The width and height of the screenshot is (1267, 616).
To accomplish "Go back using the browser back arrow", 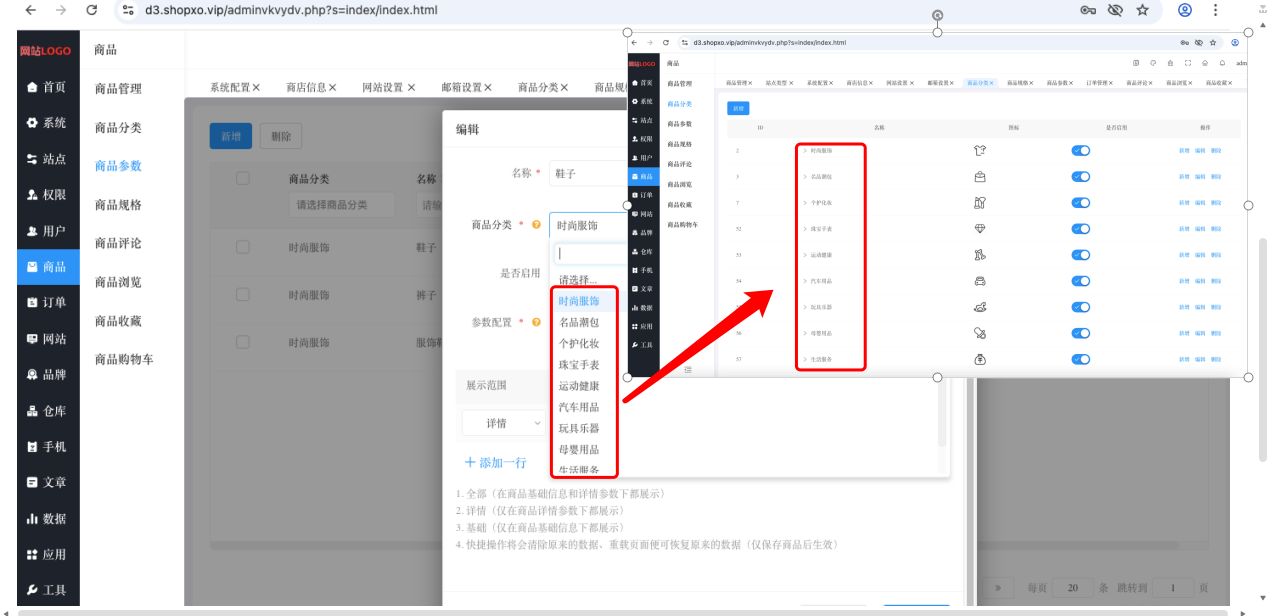I will [x=31, y=10].
